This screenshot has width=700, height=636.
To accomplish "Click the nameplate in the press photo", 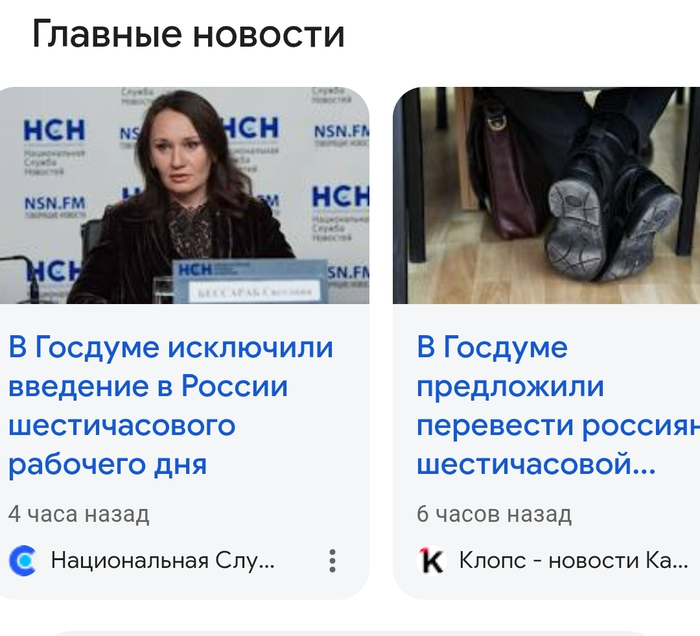I will point(250,282).
